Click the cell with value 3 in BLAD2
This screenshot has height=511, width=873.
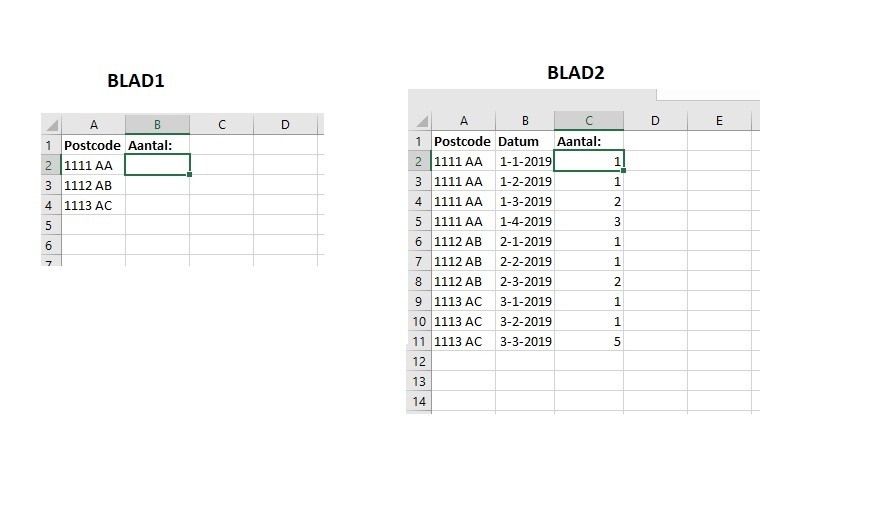588,221
